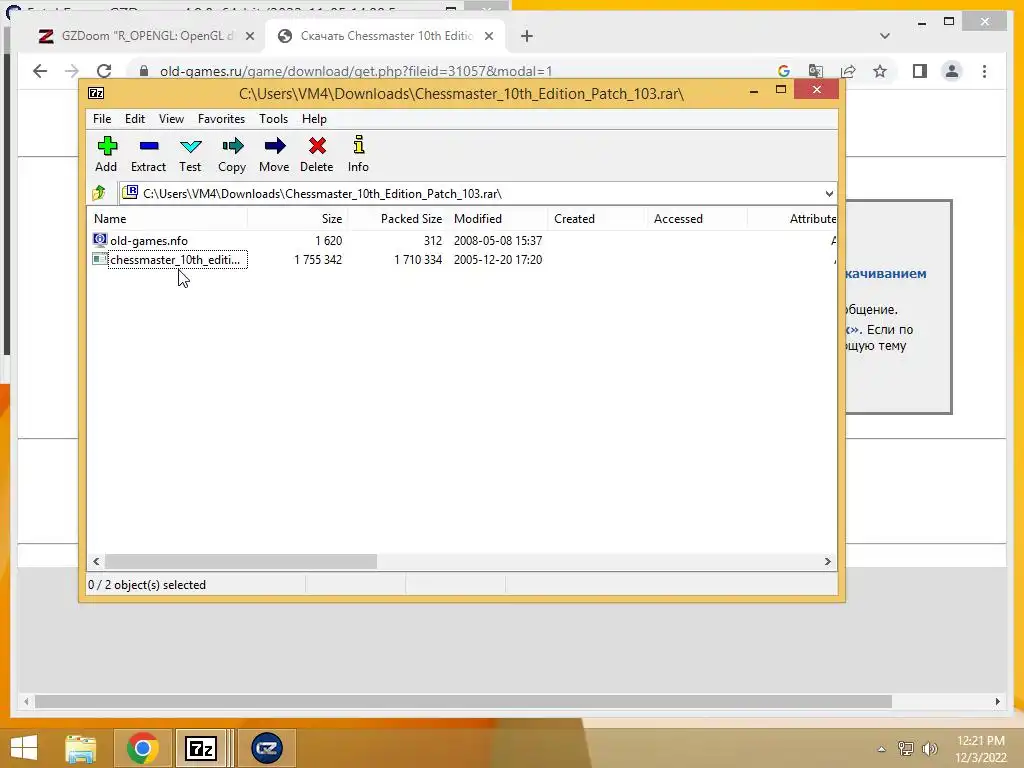The height and width of the screenshot is (768, 1024).
Task: Sort by the Size column header
Action: pyautogui.click(x=297, y=219)
